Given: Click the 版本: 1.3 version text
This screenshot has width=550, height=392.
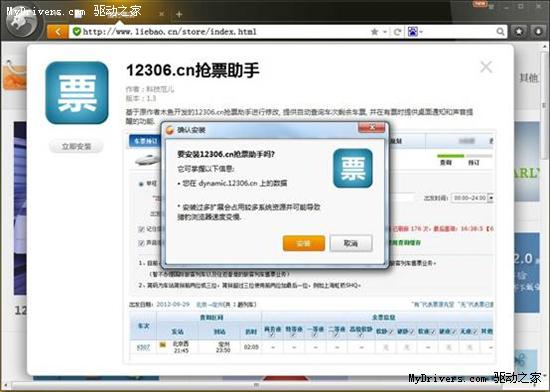Looking at the screenshot, I should point(141,99).
